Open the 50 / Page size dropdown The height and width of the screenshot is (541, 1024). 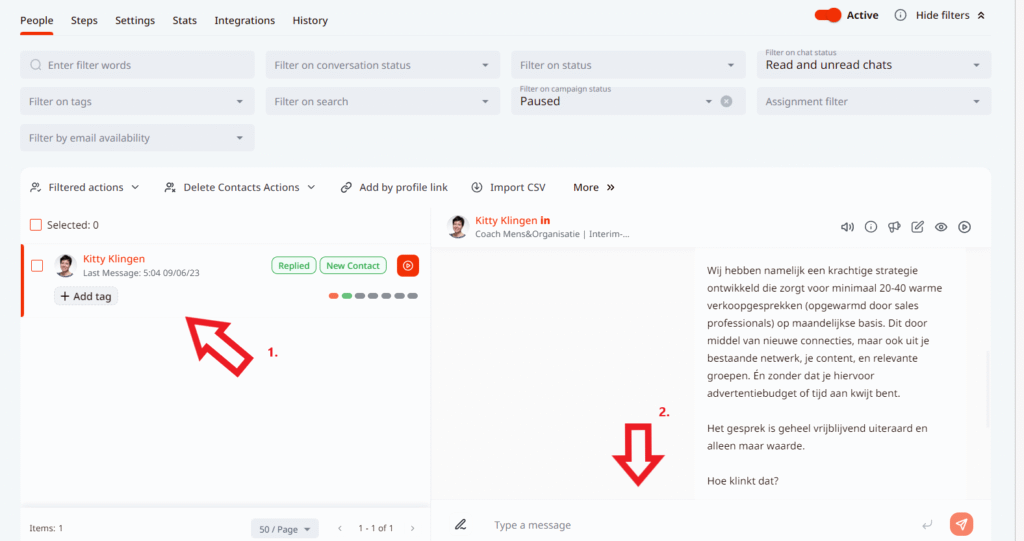[284, 528]
